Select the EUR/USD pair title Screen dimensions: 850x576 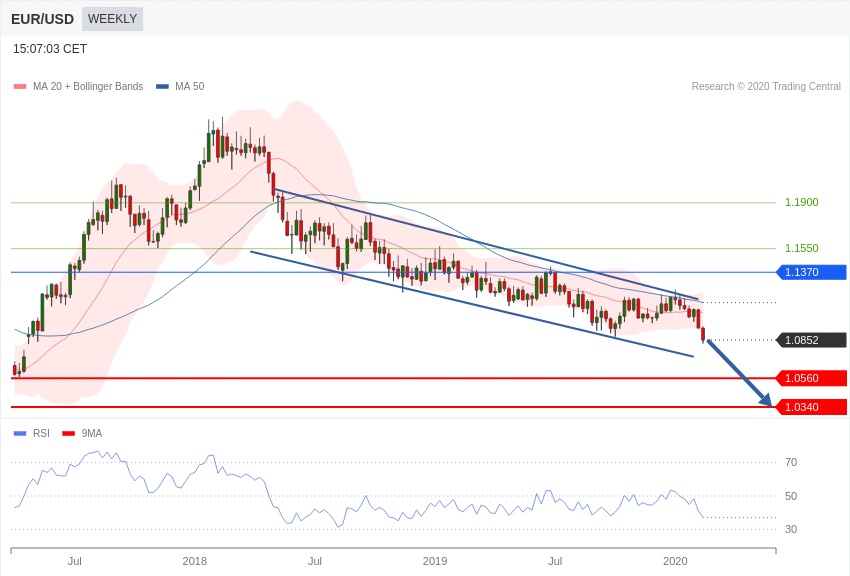coord(42,19)
